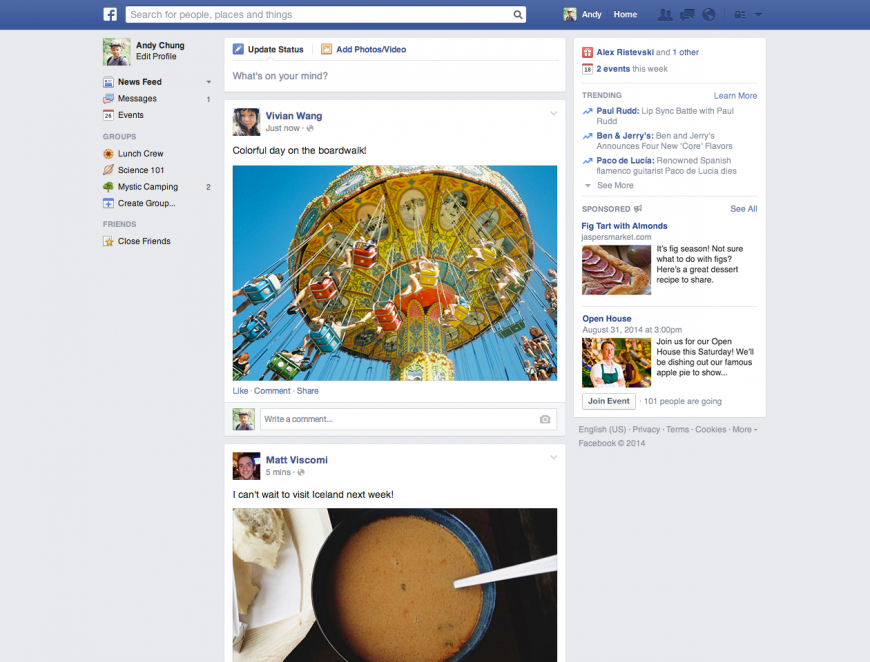This screenshot has height=662, width=870.
Task: Click the search for people, places field
Action: 326,14
